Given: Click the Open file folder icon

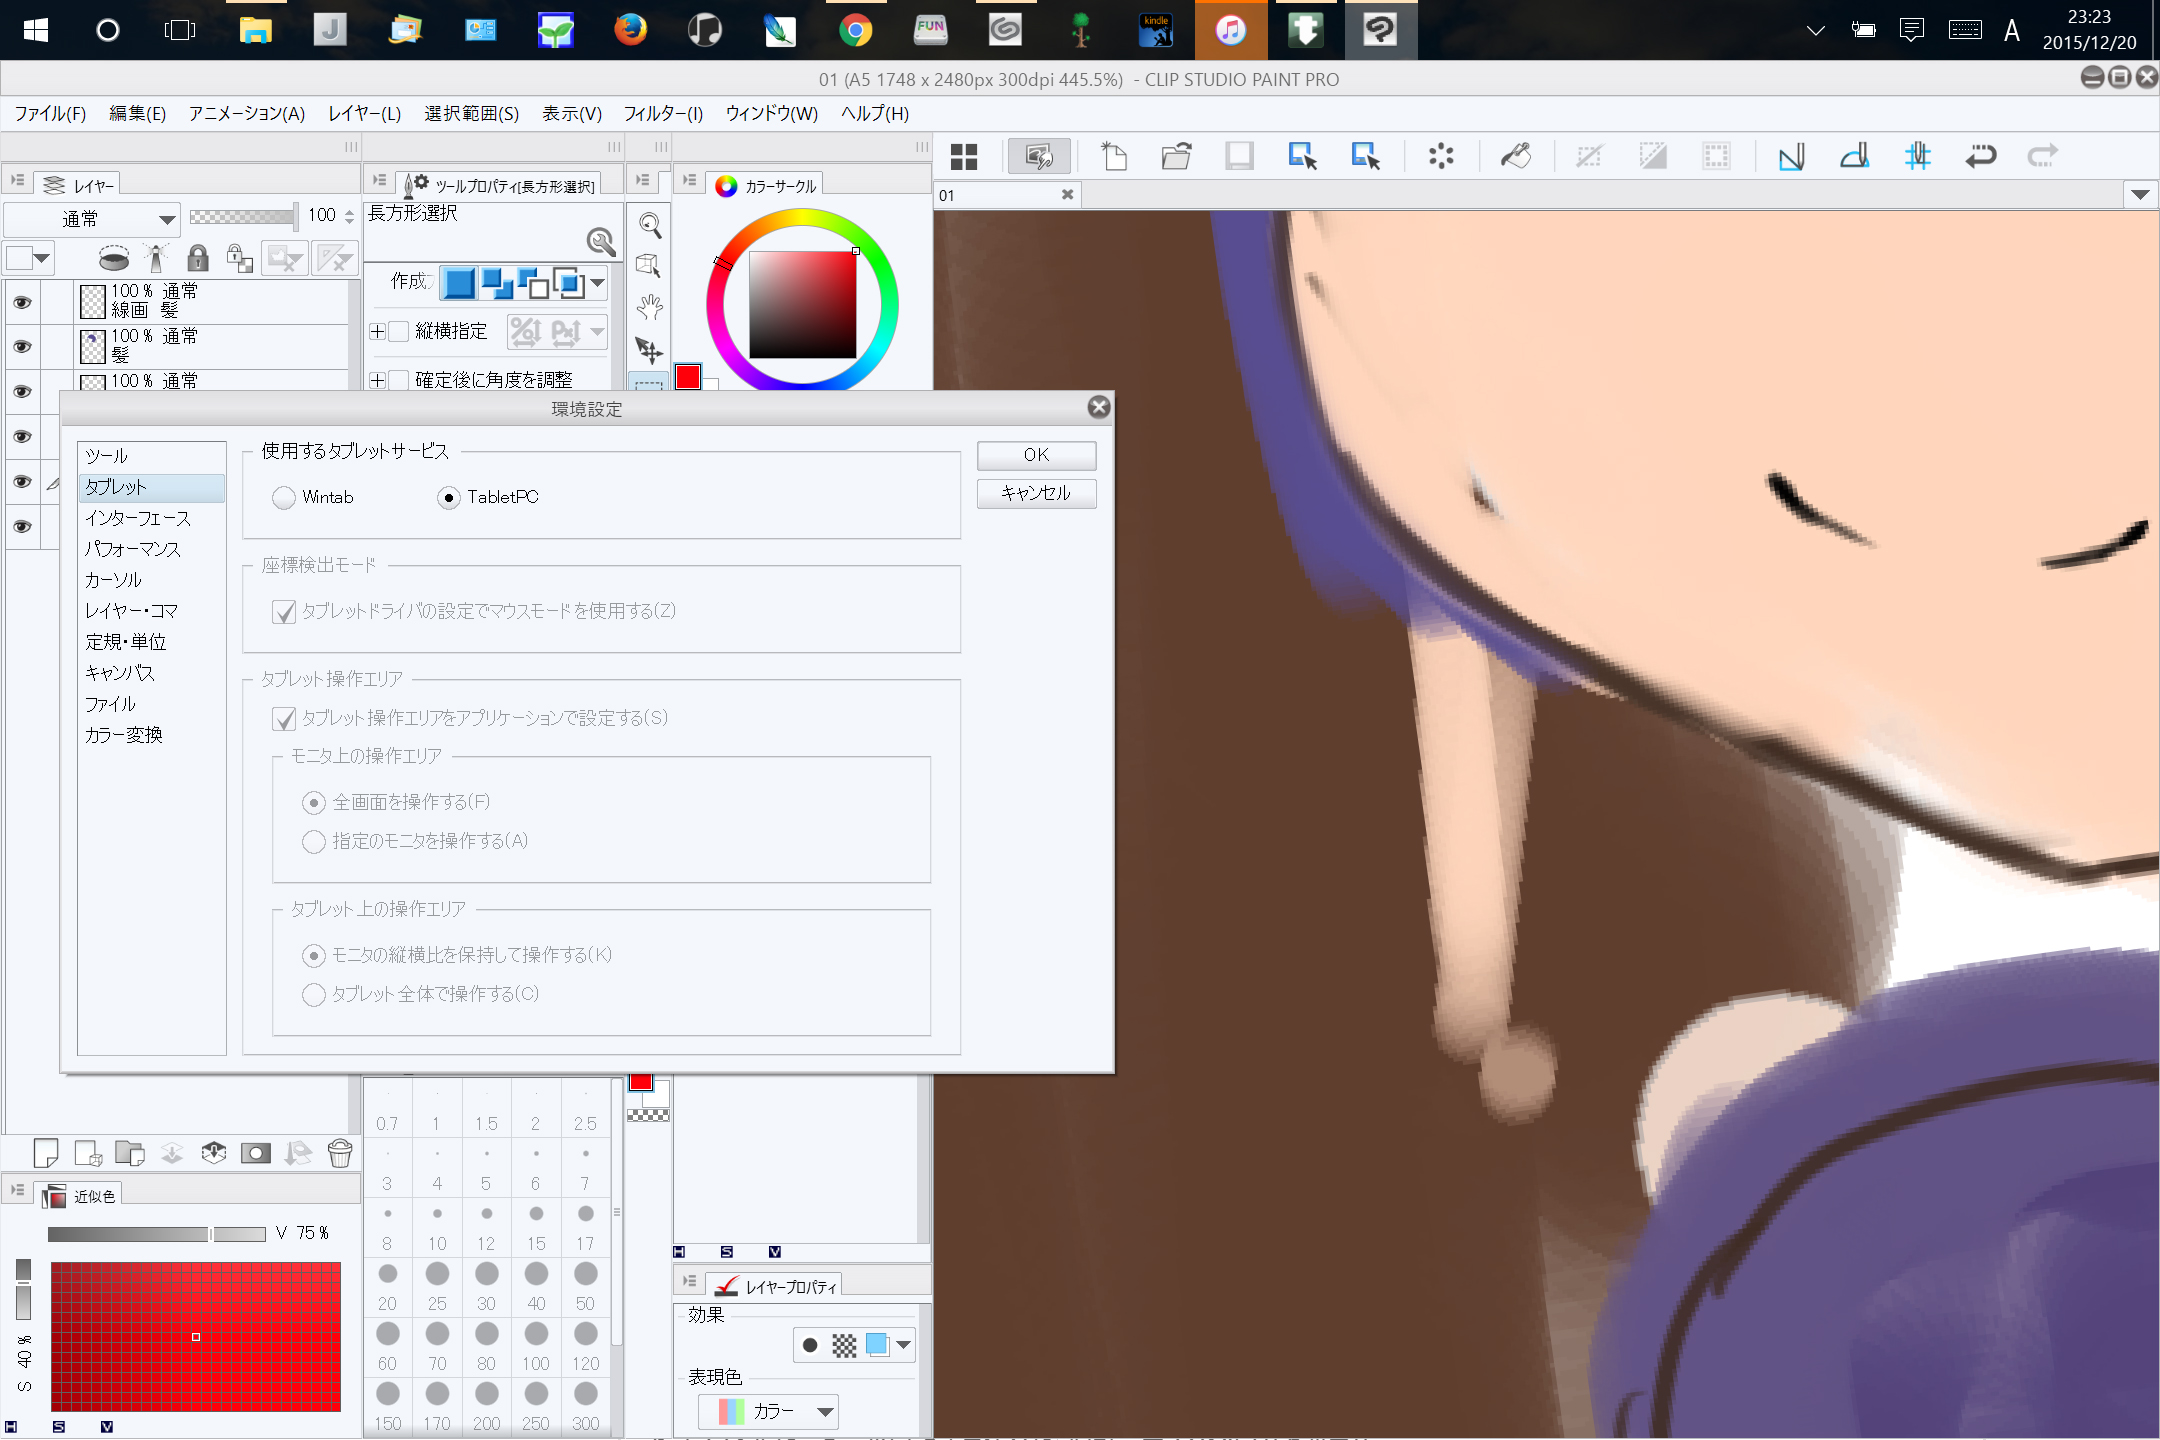Looking at the screenshot, I should click(1176, 156).
